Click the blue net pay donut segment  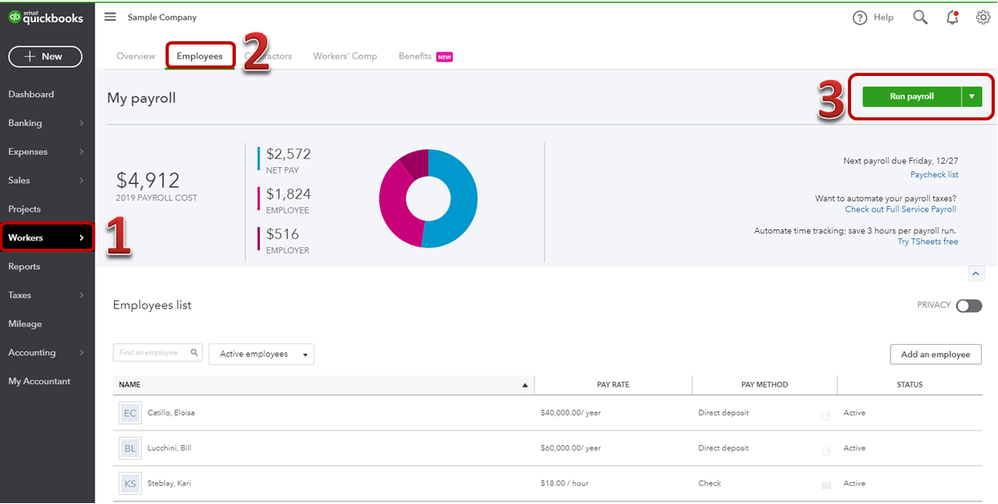click(455, 197)
